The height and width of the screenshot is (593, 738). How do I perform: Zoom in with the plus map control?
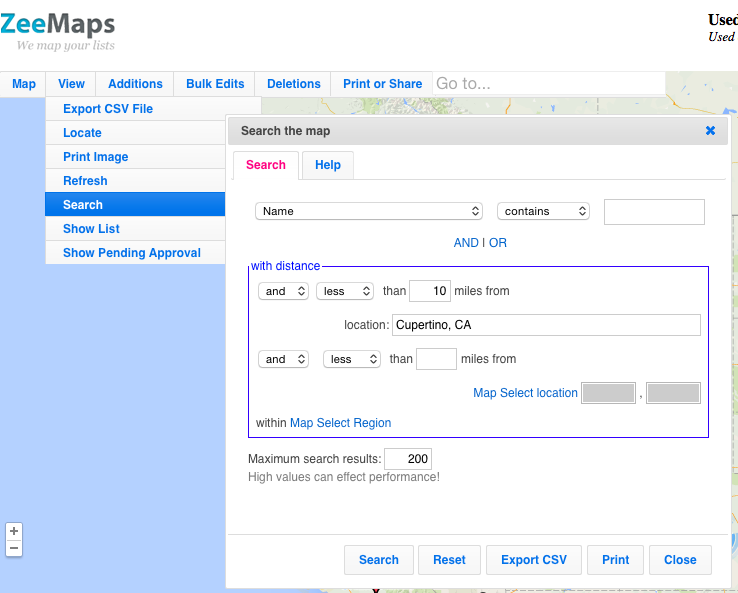14,531
